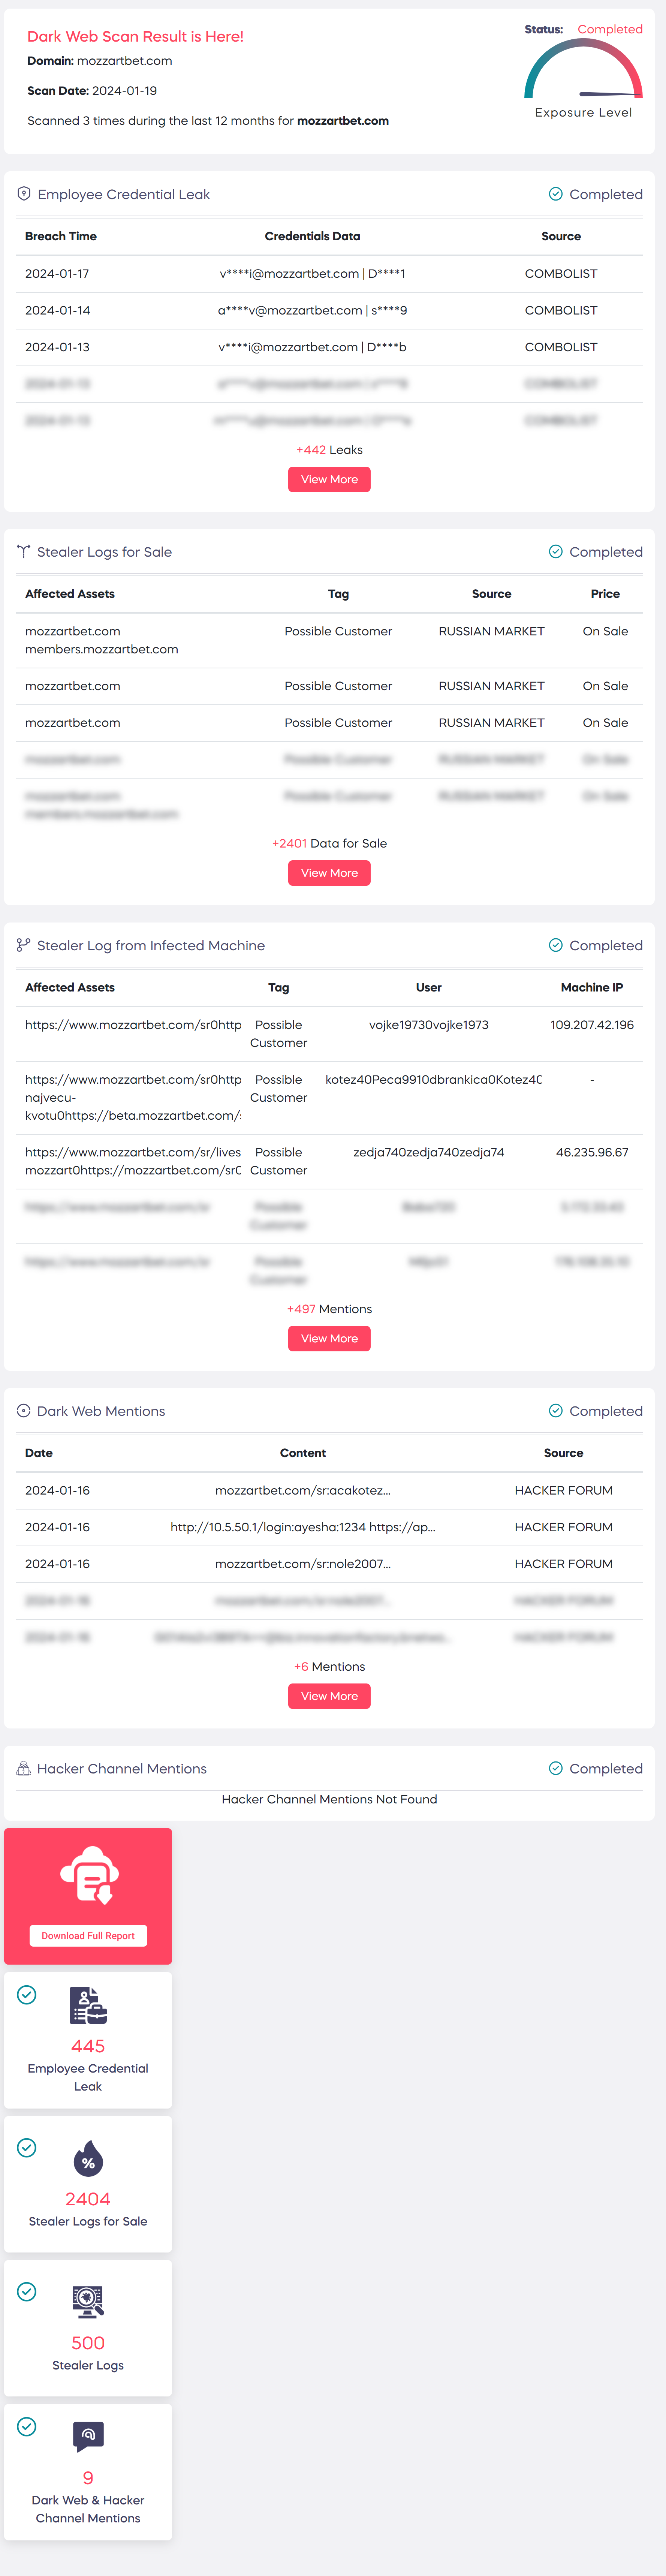Click the Content column header

tap(303, 1453)
